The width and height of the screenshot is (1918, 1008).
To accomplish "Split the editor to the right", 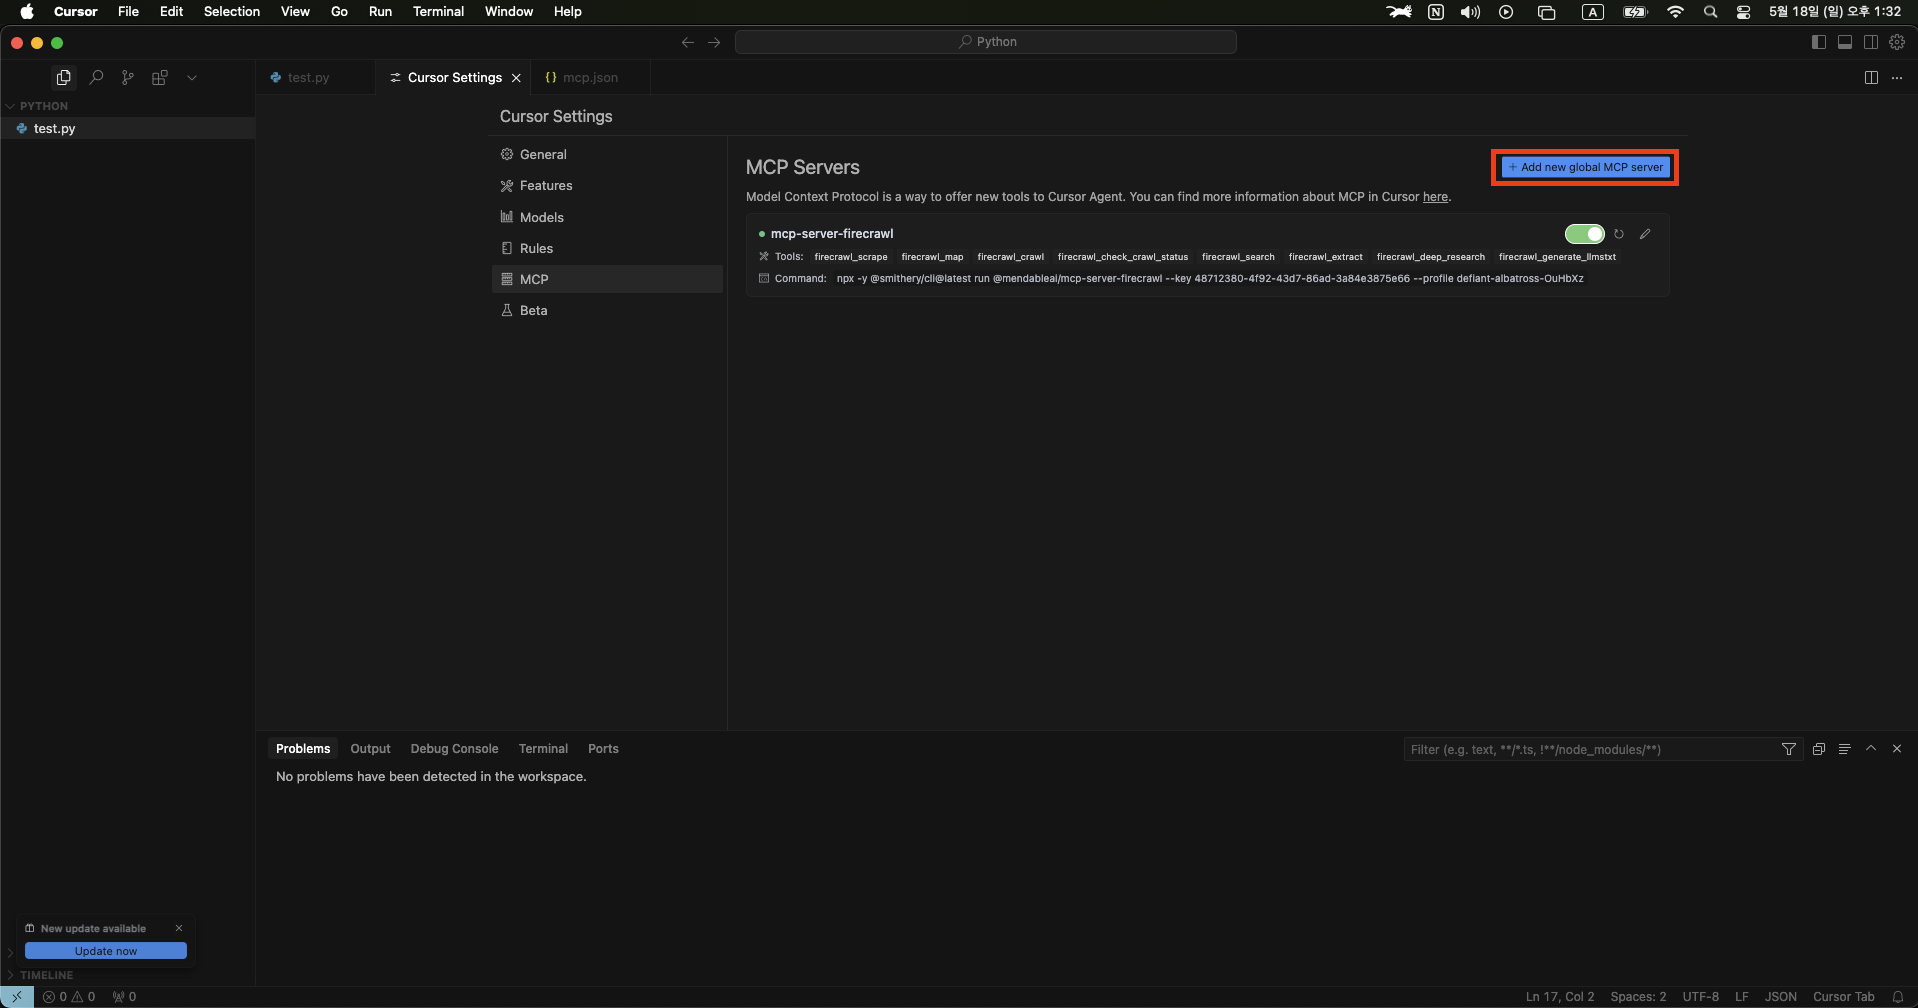I will (1871, 77).
